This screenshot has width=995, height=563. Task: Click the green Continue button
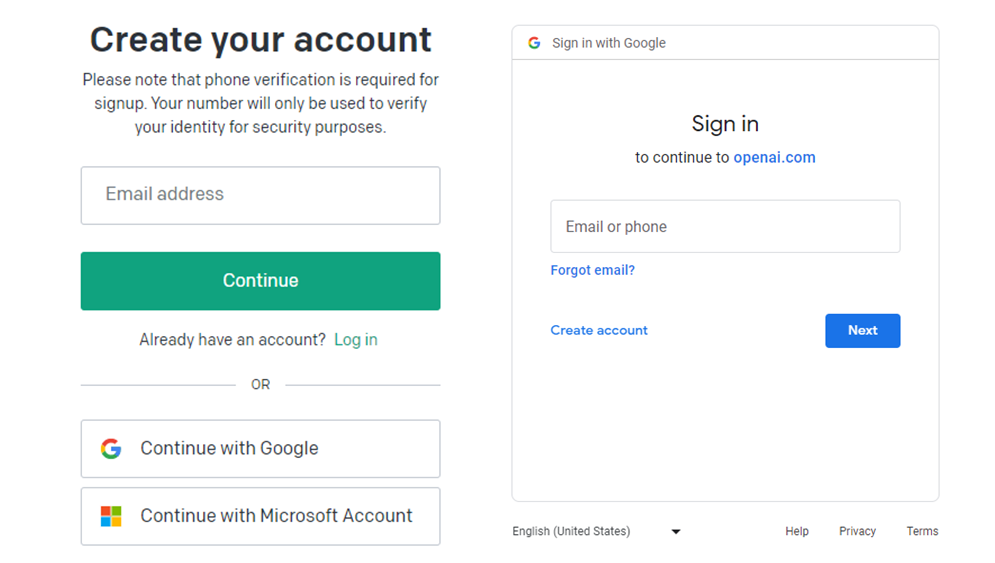pos(260,281)
